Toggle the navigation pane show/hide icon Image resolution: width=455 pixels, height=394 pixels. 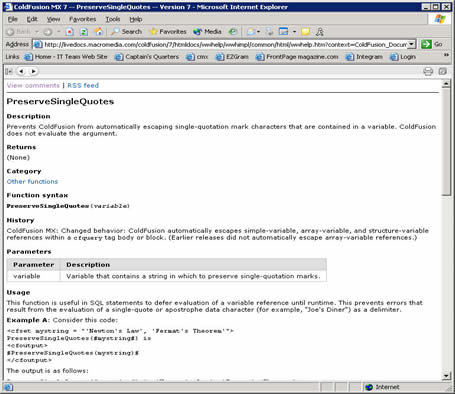pos(9,71)
